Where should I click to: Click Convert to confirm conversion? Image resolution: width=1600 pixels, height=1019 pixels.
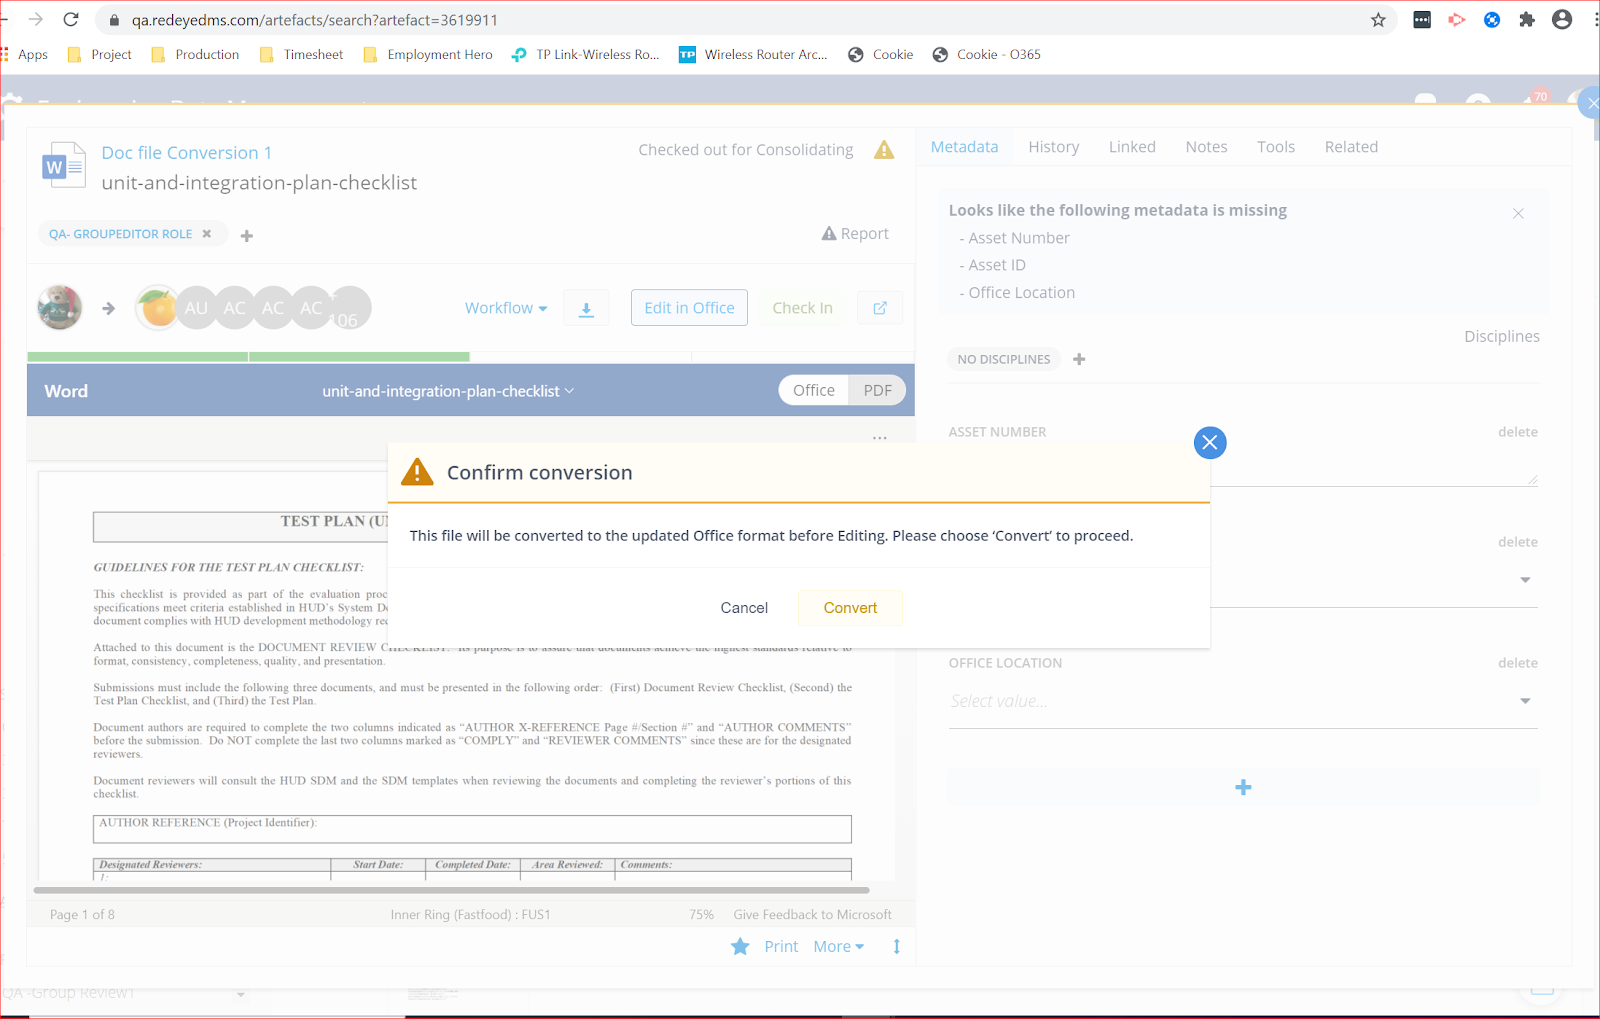click(850, 608)
